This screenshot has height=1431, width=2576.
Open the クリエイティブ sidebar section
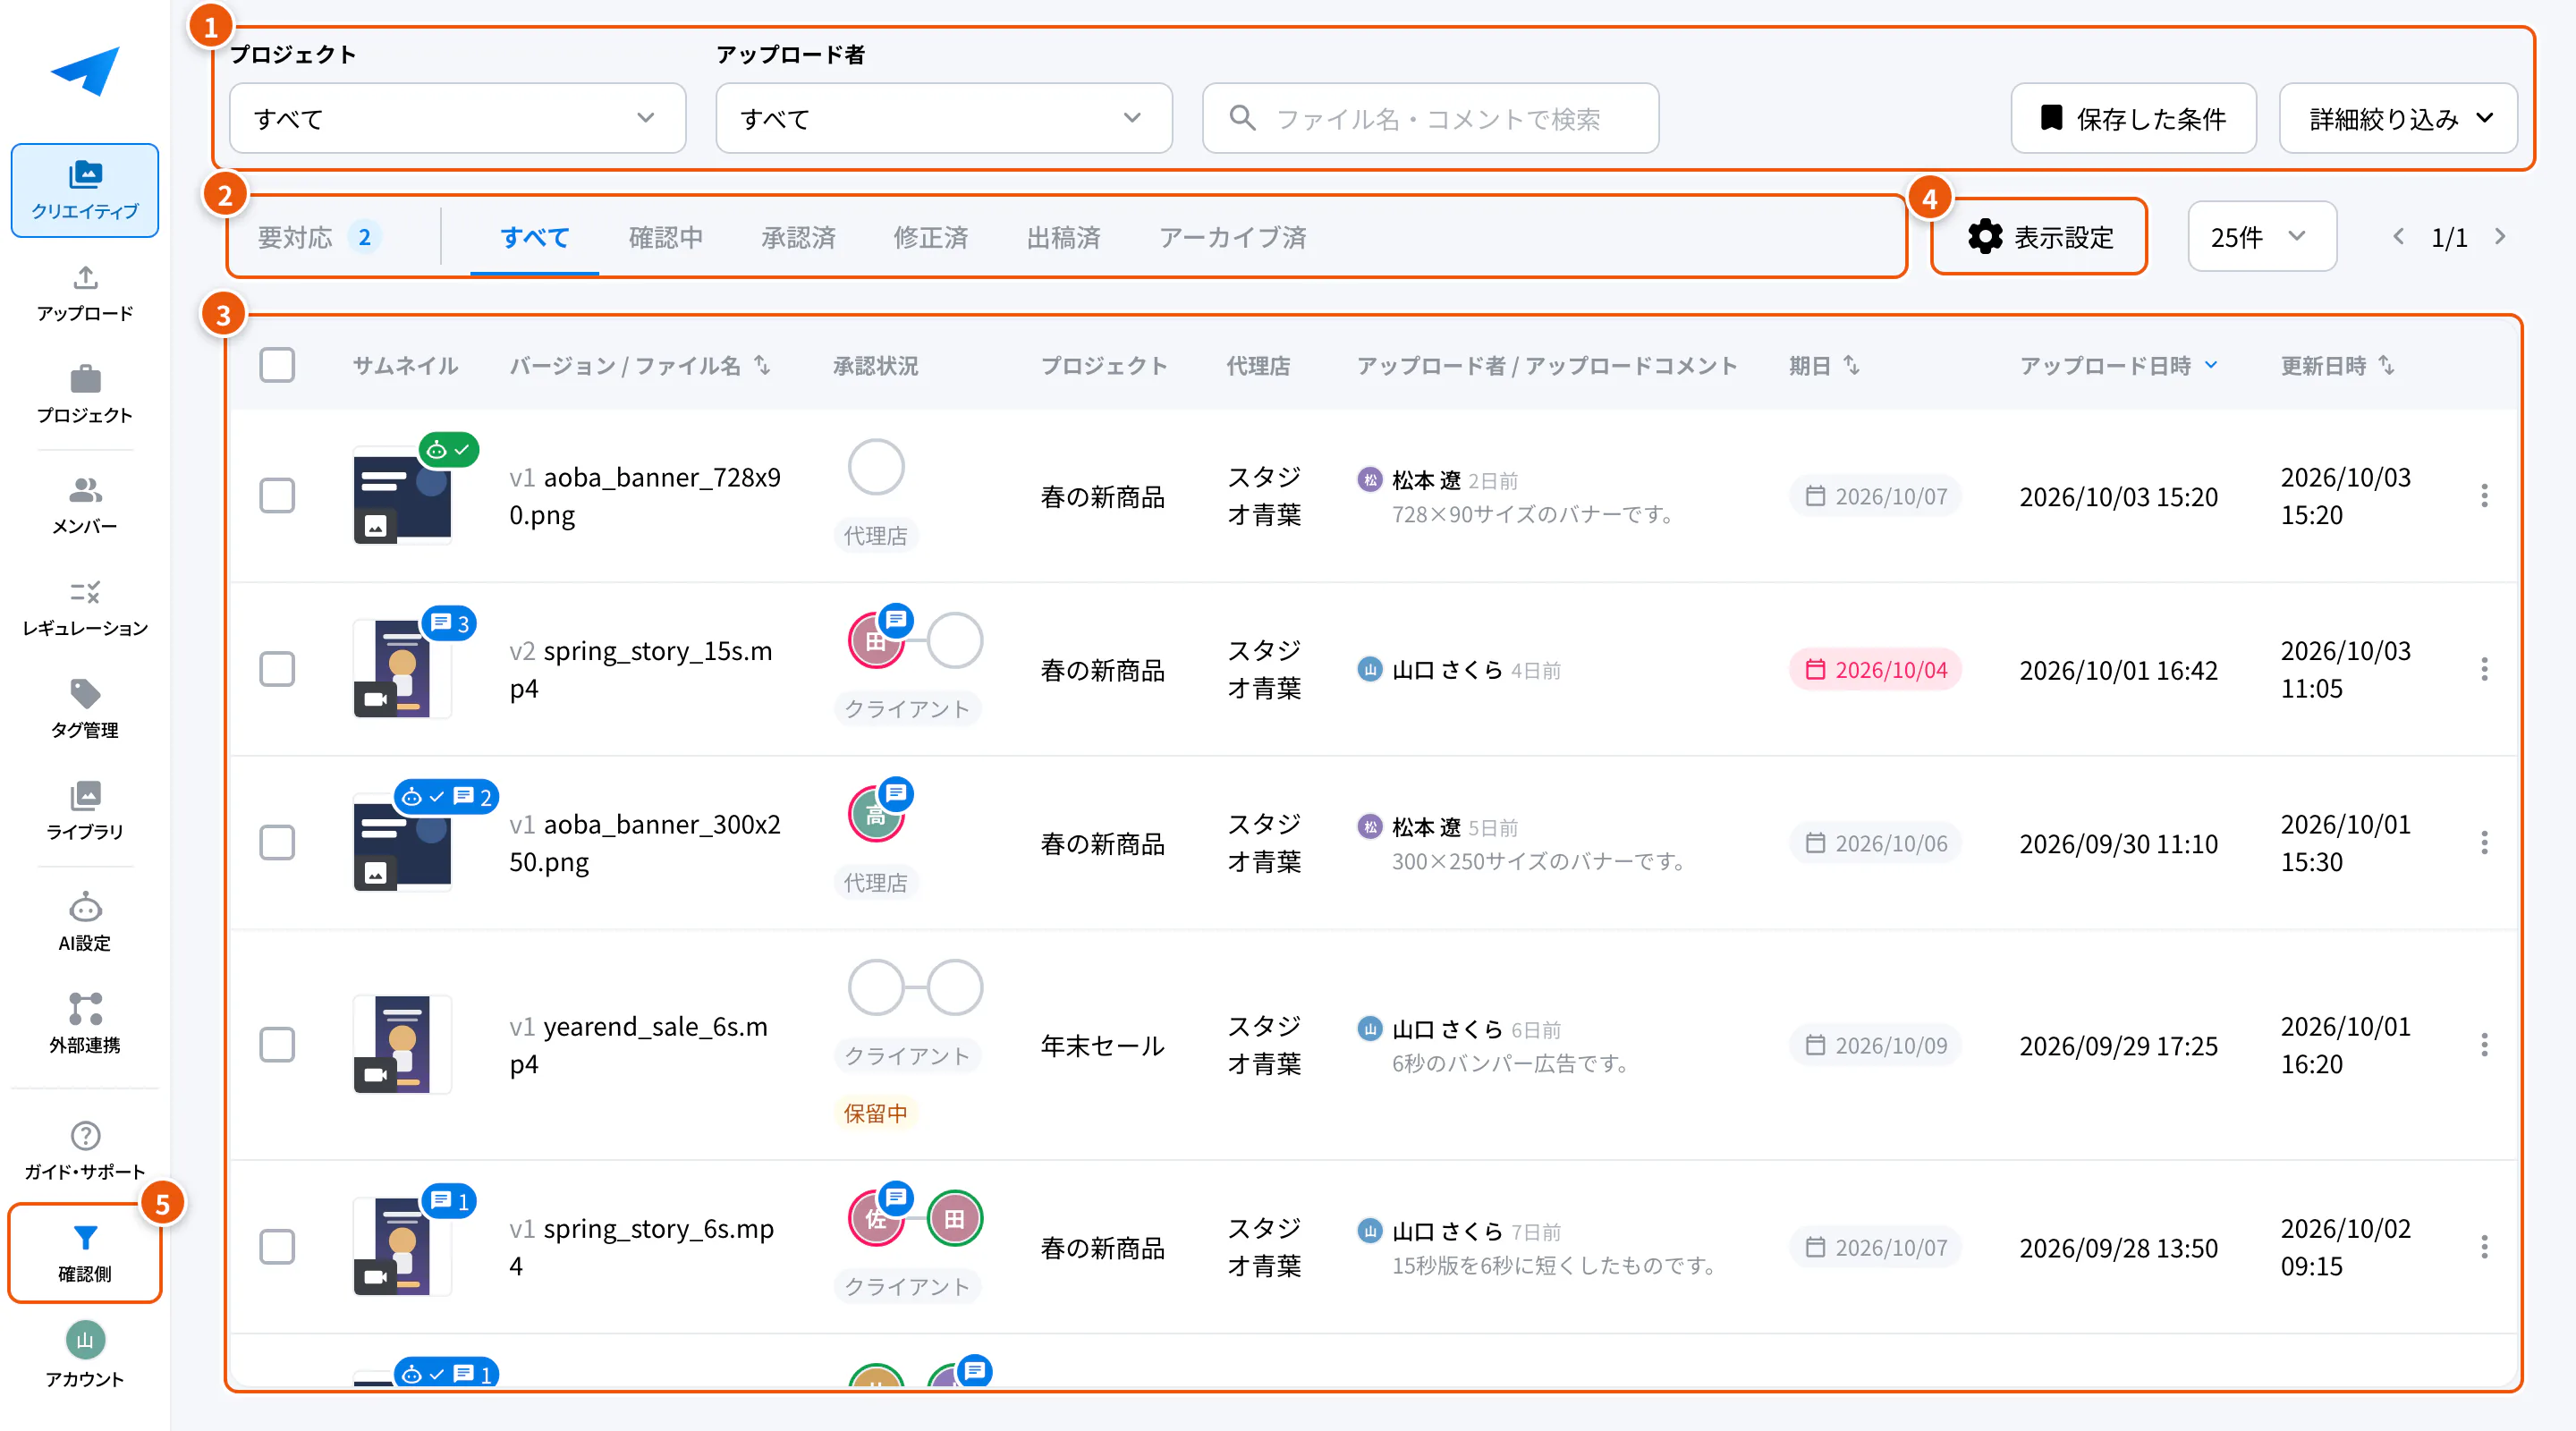pos(85,190)
